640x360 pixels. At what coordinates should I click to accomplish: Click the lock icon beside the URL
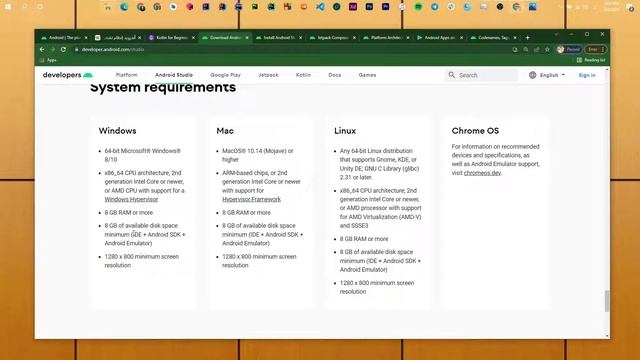76,49
